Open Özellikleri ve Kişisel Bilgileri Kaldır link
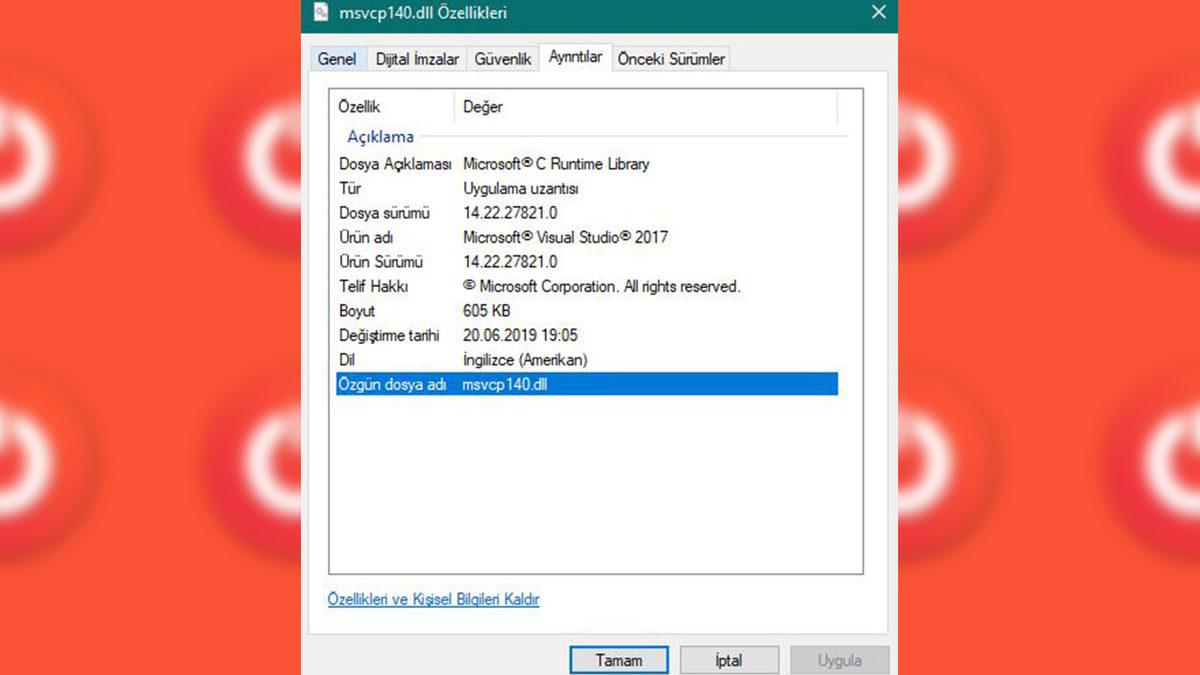The image size is (1200, 675). coord(433,599)
